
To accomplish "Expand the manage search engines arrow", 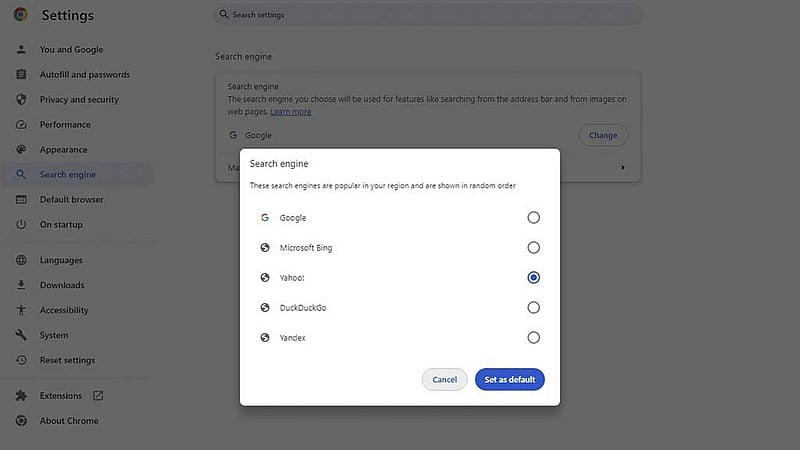I will pyautogui.click(x=622, y=167).
